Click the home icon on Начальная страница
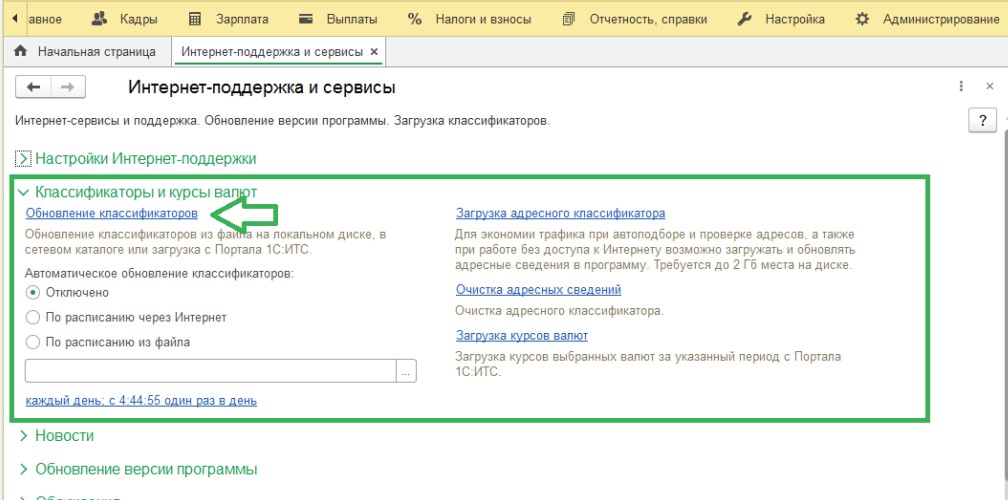The image size is (1008, 500). (x=20, y=51)
